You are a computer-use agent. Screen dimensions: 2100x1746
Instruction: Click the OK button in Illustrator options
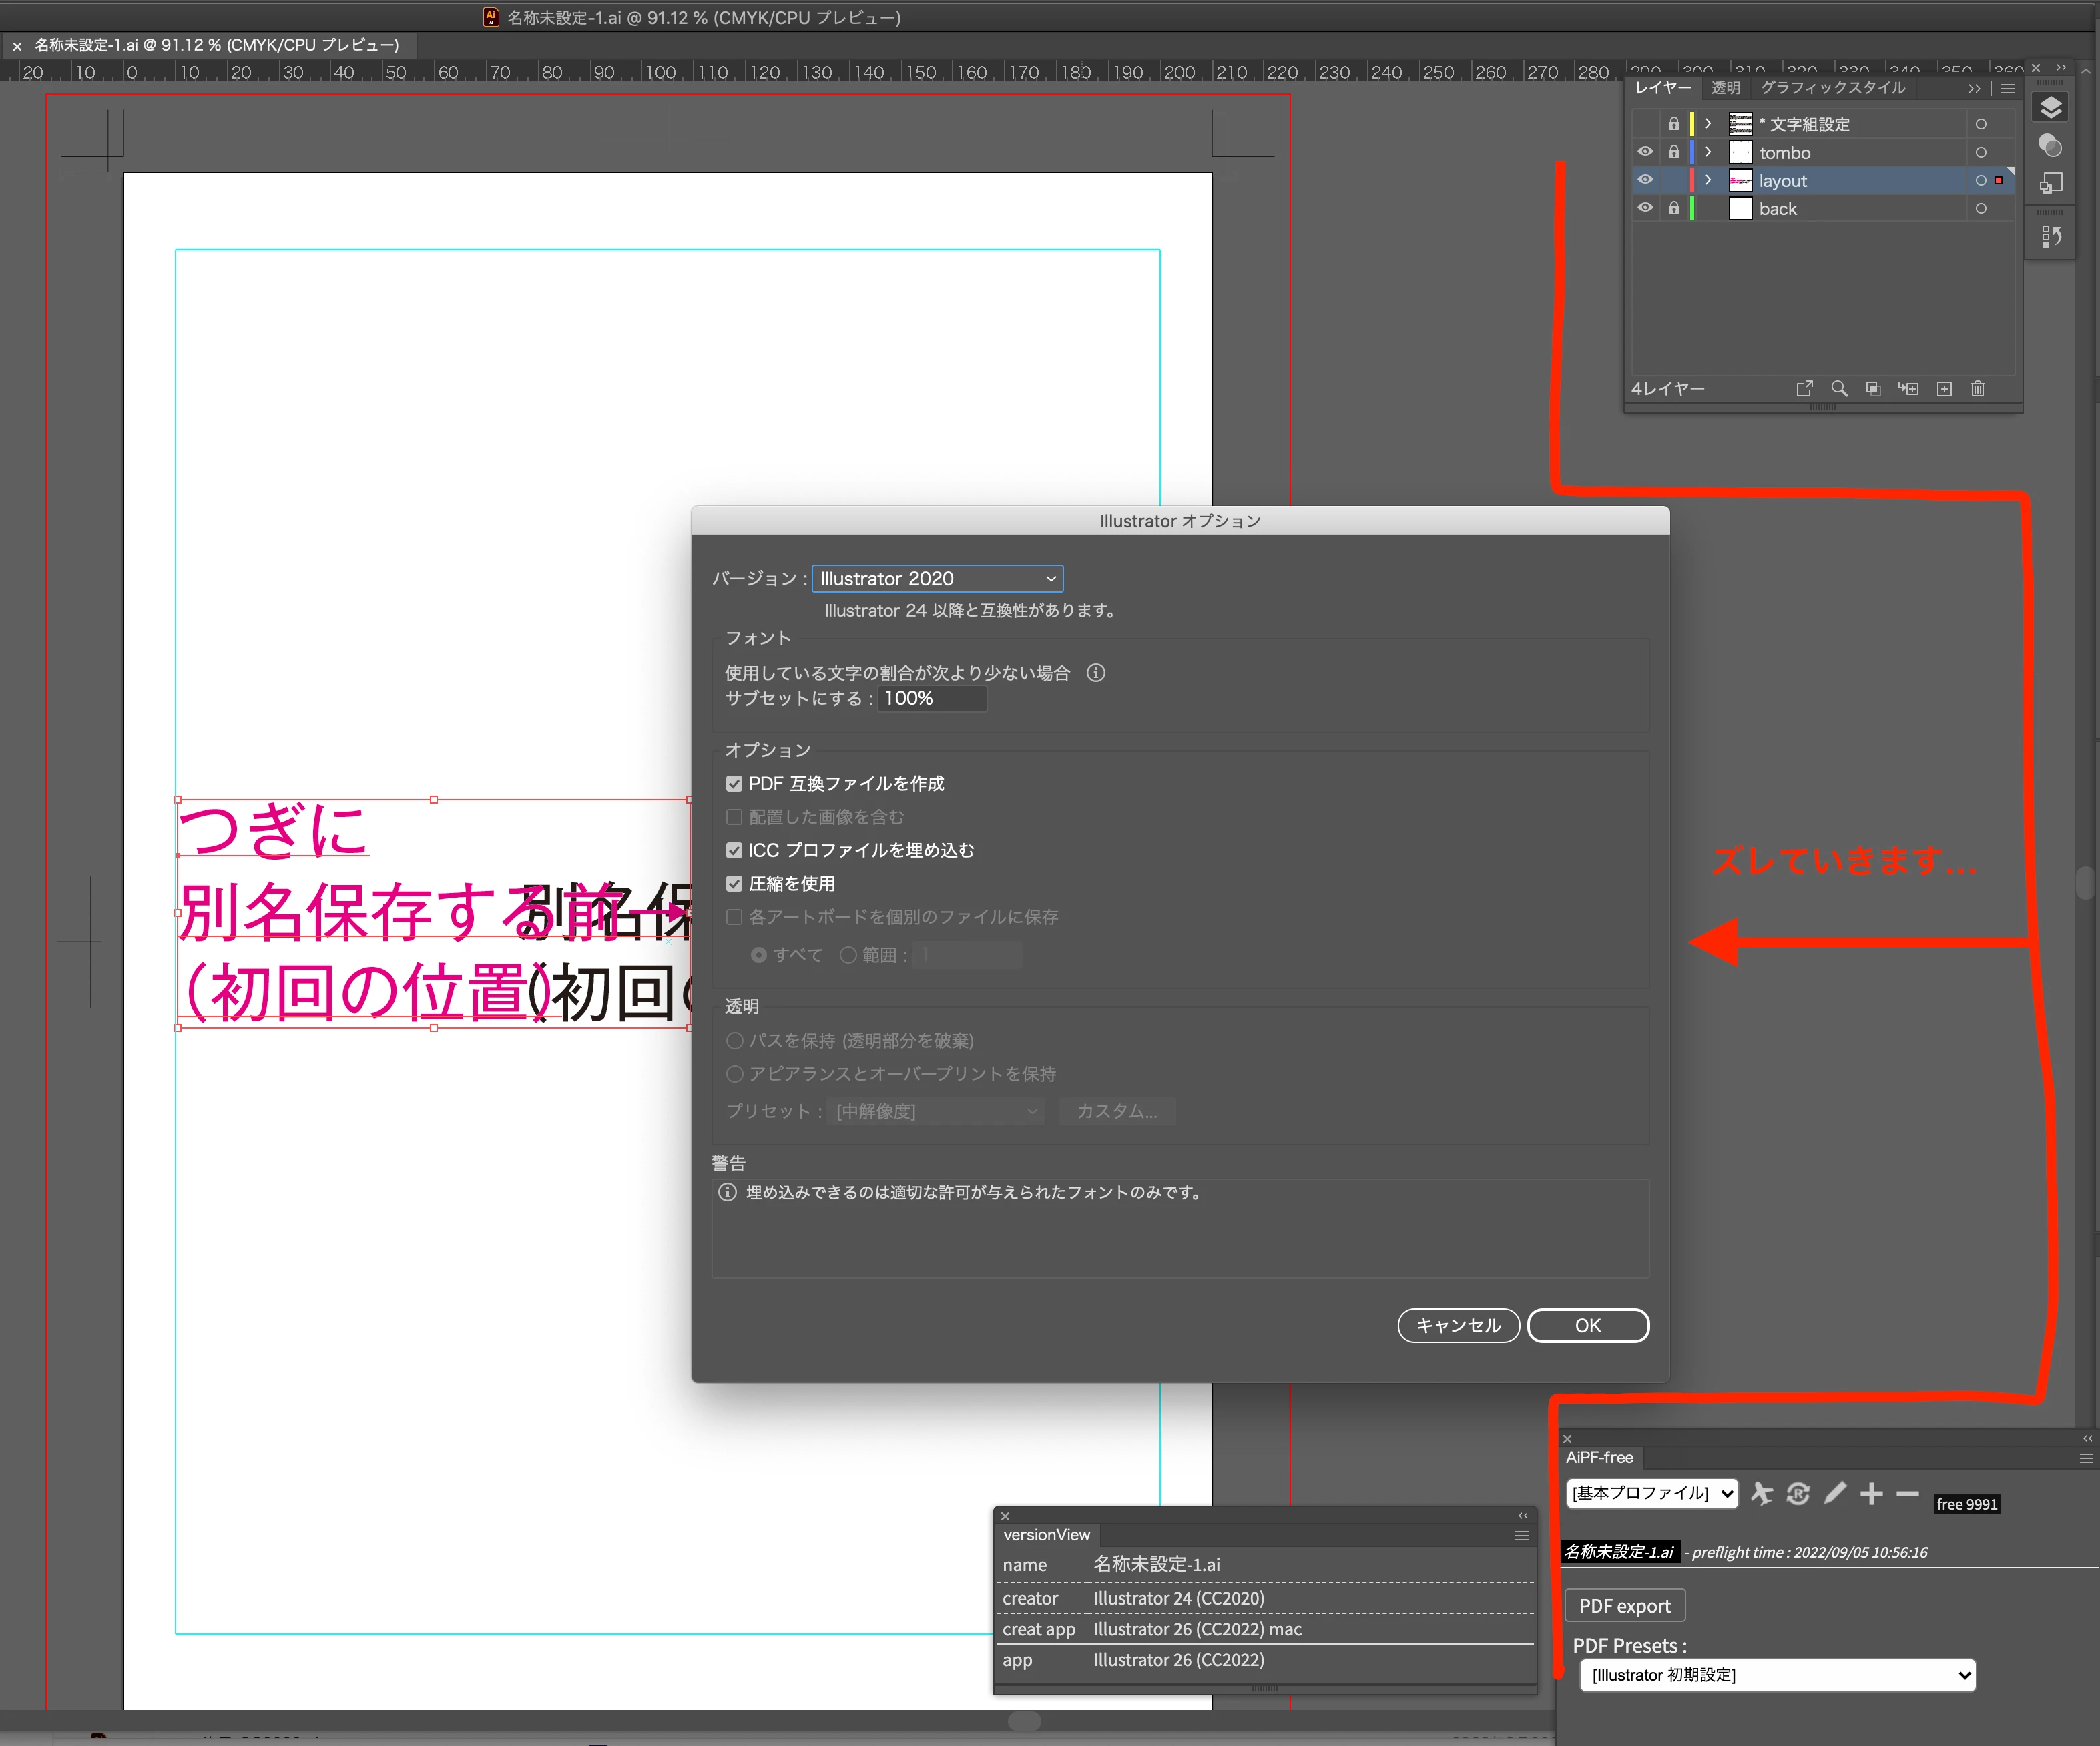pyautogui.click(x=1587, y=1325)
